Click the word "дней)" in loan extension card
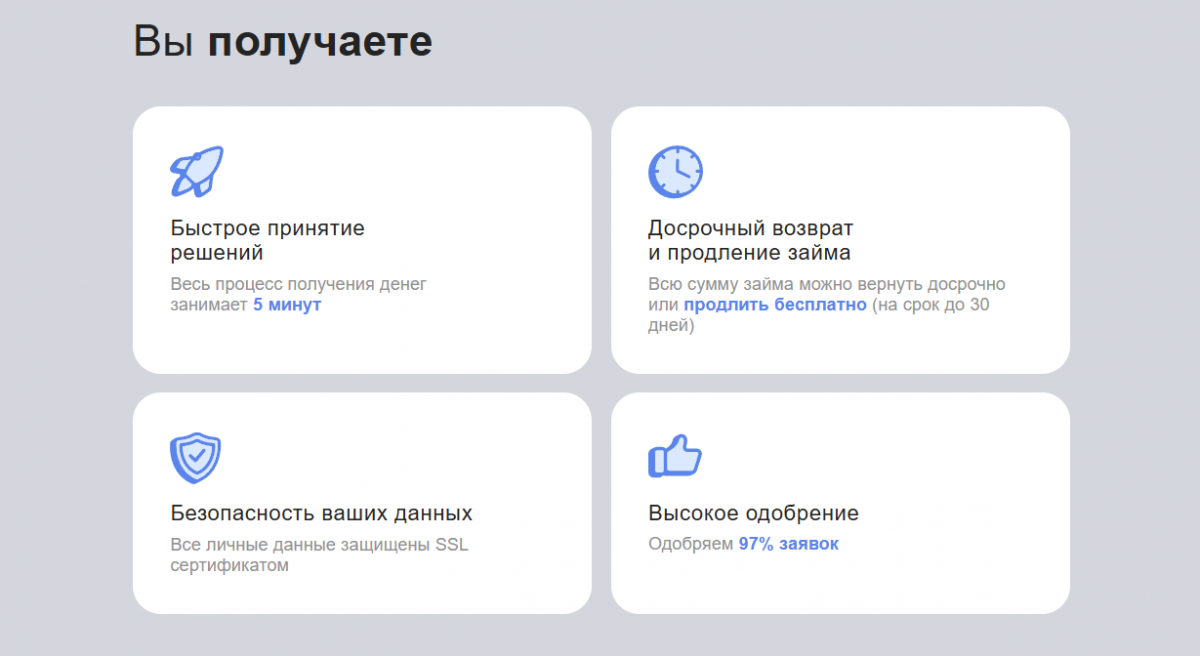Image resolution: width=1200 pixels, height=656 pixels. click(670, 326)
